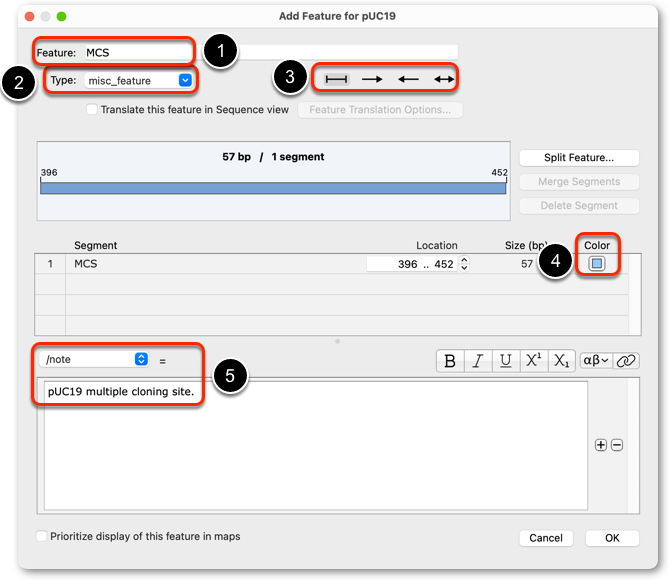The height and width of the screenshot is (580, 669).
Task: Click the Segment column header
Action: pos(96,245)
